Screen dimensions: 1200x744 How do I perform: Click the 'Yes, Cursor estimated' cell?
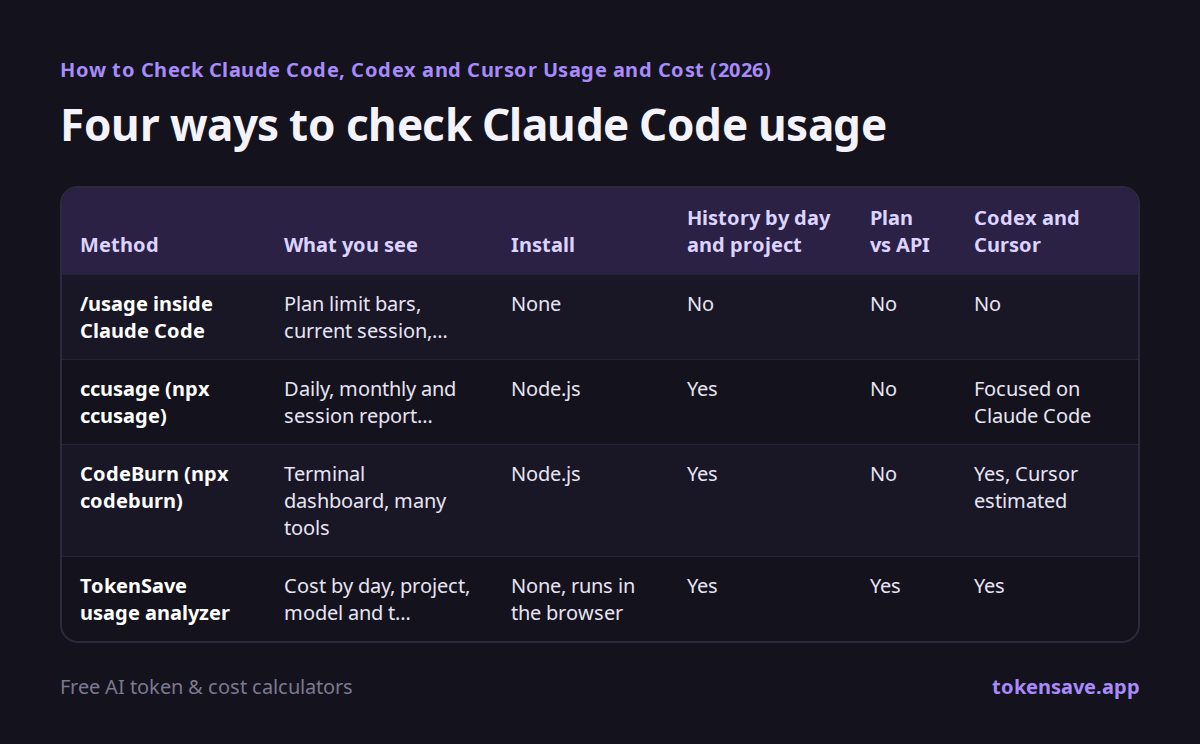[x=1026, y=487]
